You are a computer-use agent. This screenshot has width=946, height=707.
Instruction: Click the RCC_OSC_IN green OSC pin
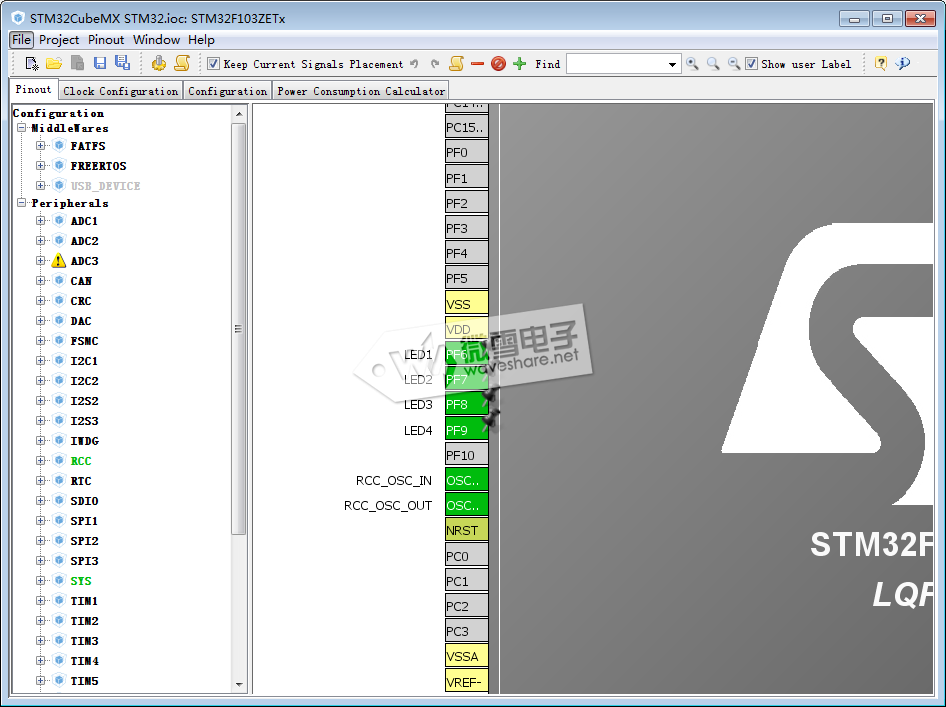coord(466,480)
